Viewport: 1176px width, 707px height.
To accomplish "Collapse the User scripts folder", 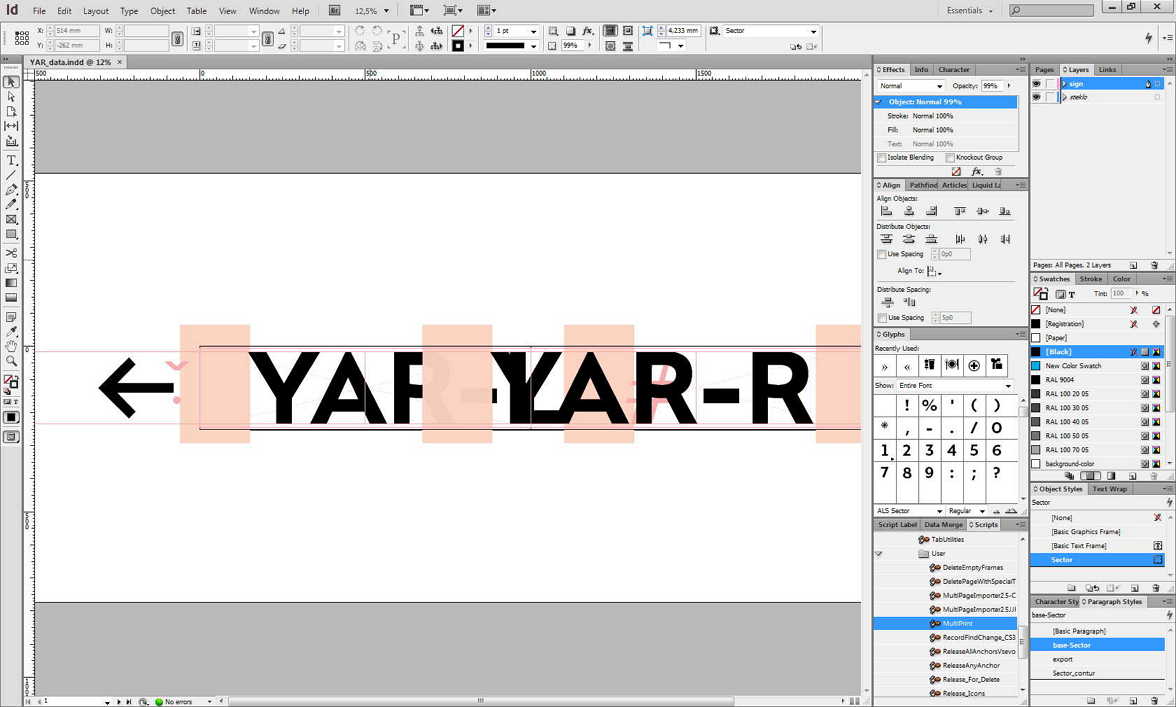I will click(x=879, y=553).
